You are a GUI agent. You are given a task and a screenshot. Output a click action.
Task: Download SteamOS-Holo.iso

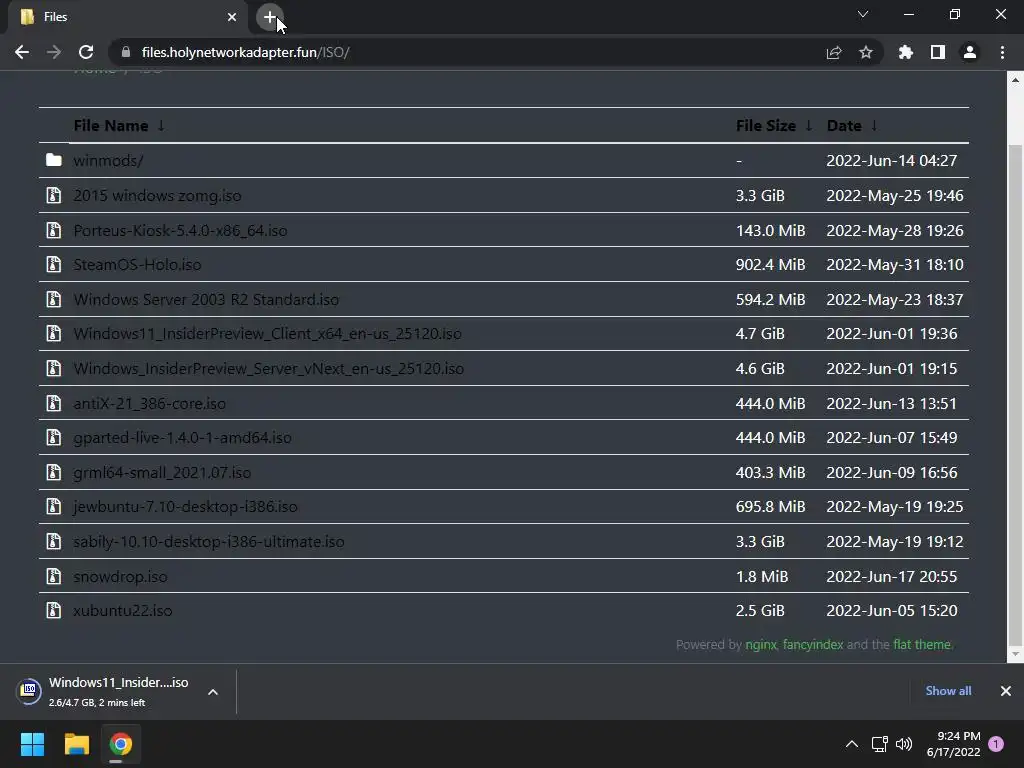137,264
